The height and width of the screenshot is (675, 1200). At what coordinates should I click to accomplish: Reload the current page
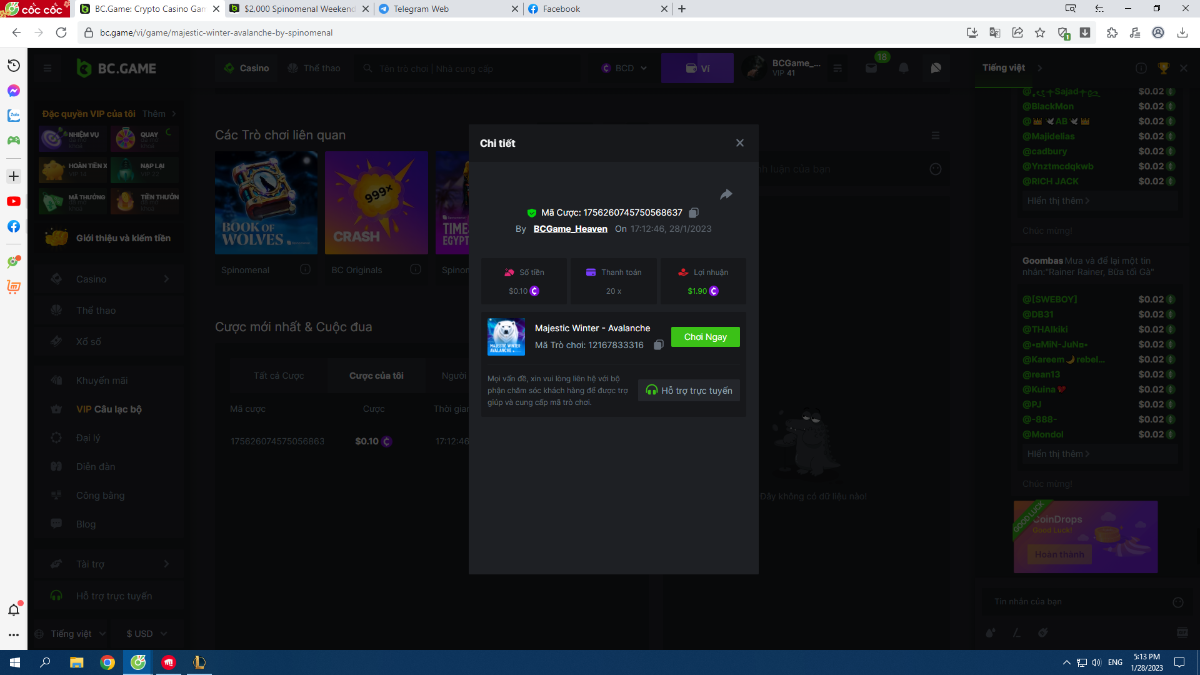[x=60, y=32]
